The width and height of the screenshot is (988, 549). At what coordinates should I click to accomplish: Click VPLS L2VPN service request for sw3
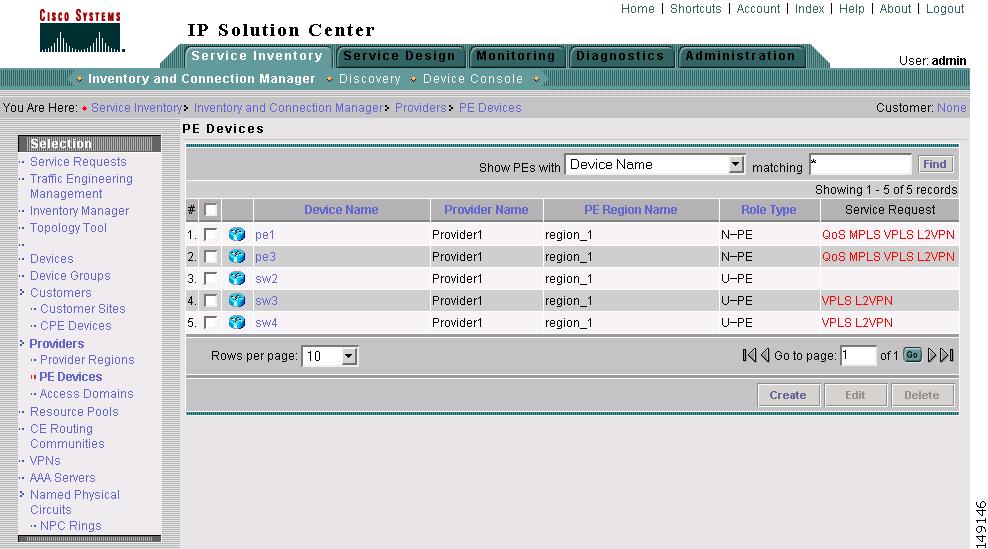pyautogui.click(x=857, y=301)
